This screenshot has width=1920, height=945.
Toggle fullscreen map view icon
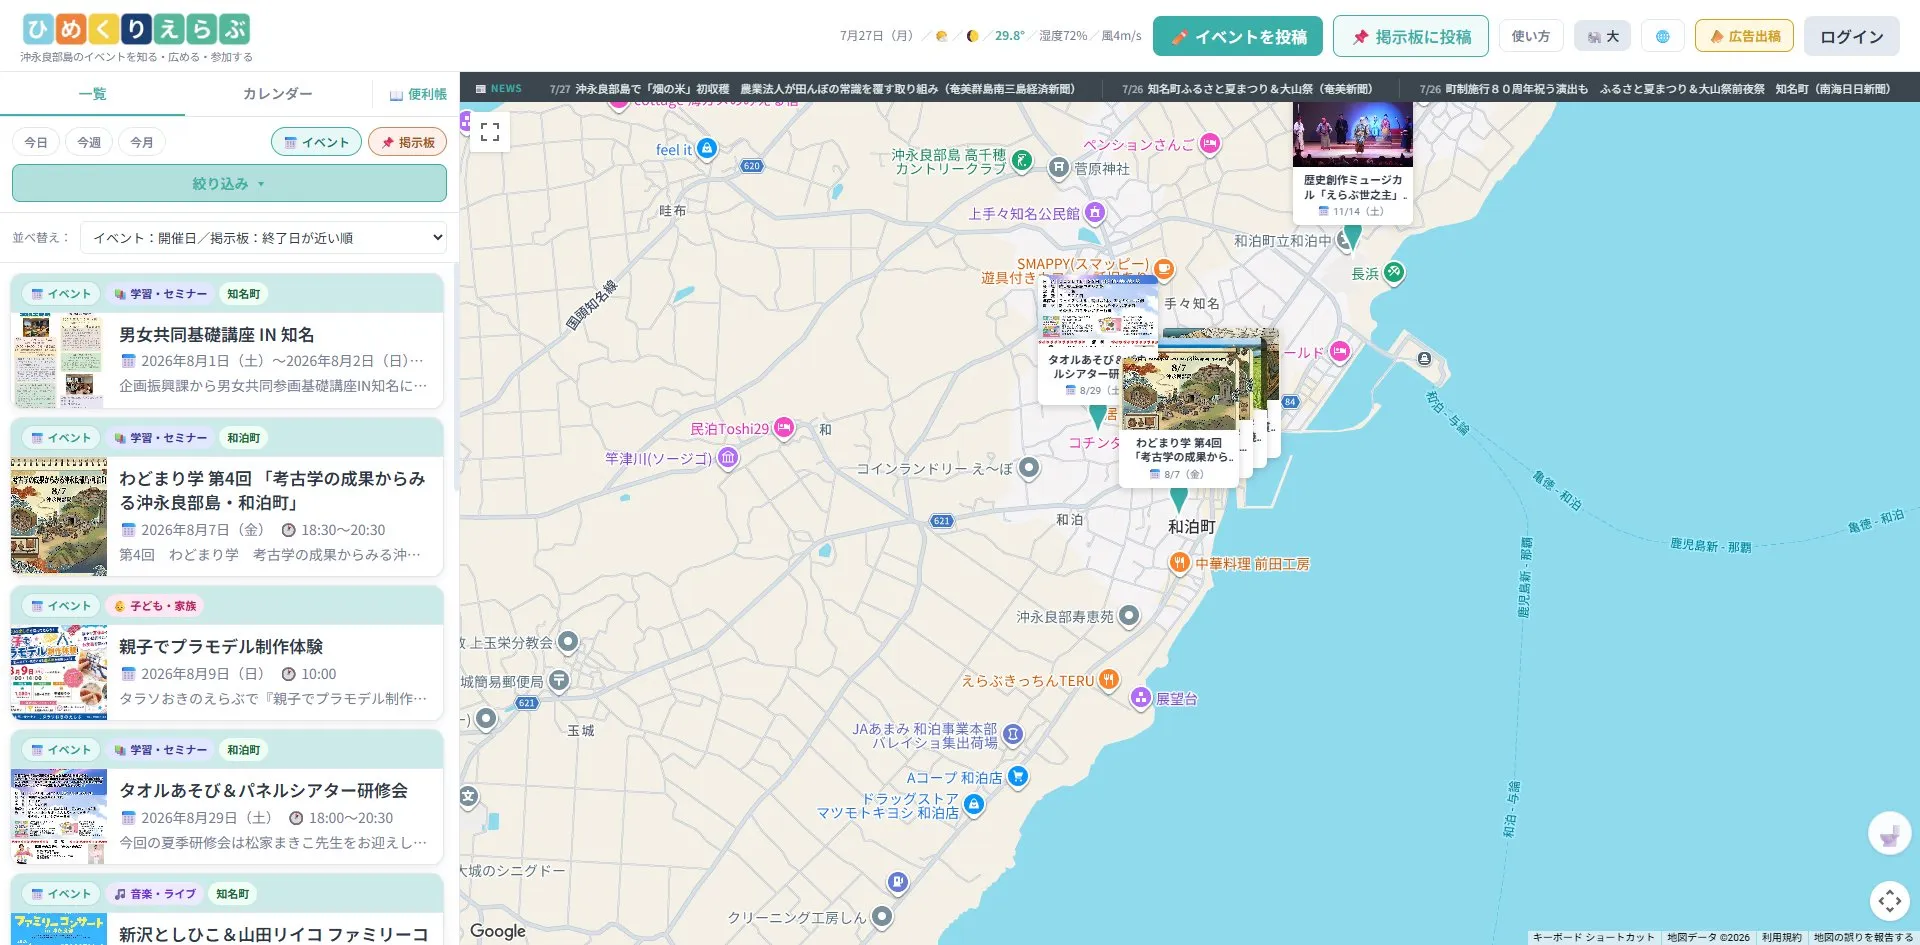pos(490,132)
